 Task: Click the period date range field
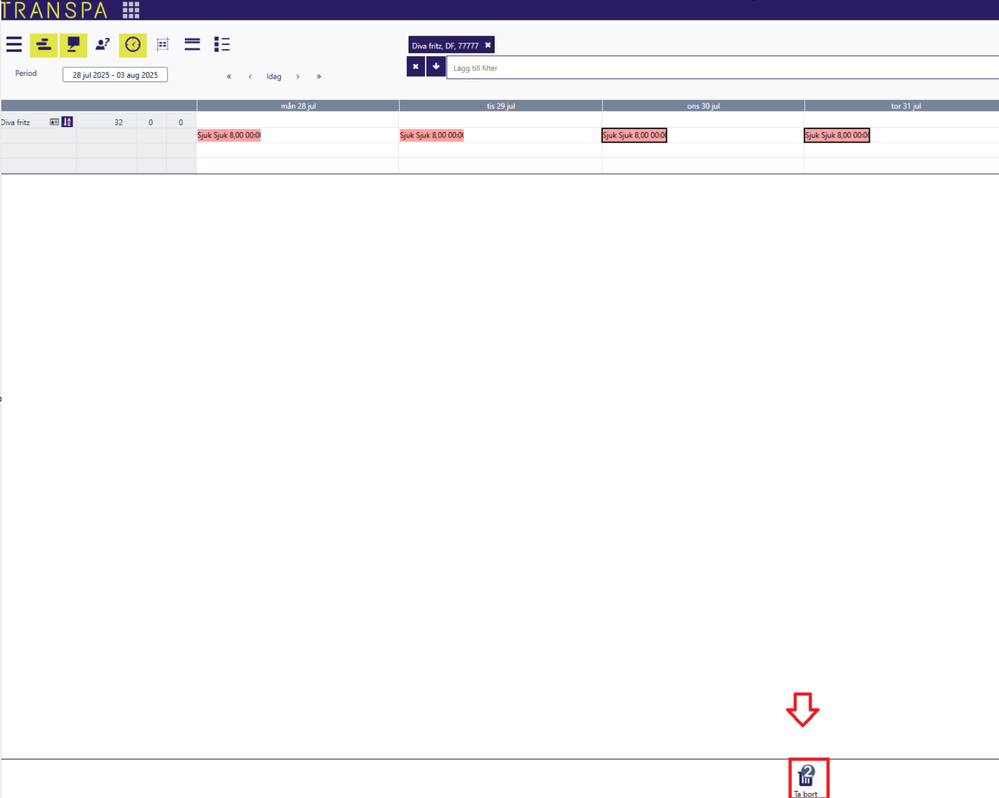[x=115, y=75]
